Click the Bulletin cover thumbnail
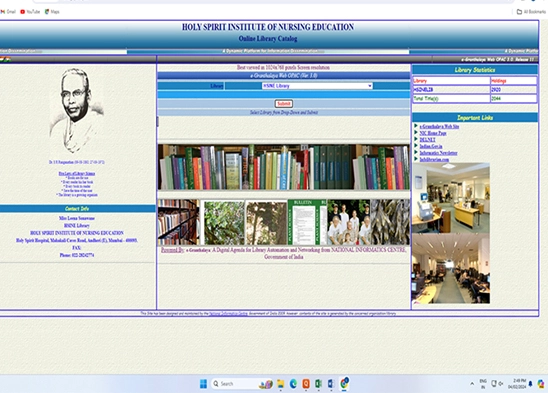 point(307,222)
